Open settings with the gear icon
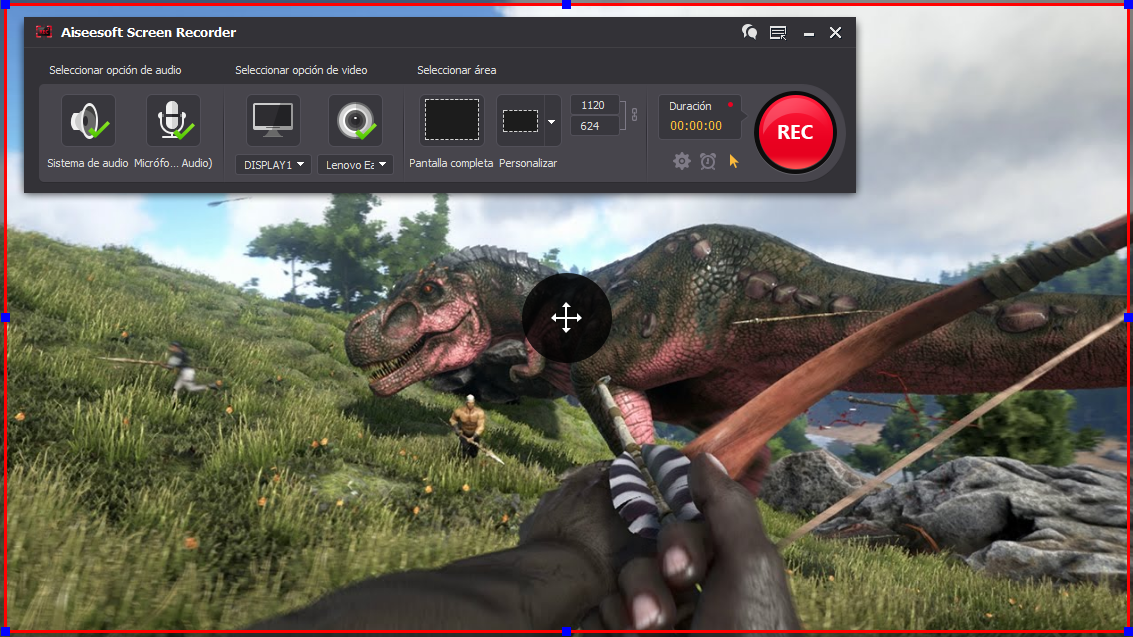The width and height of the screenshot is (1133, 637). click(681, 161)
